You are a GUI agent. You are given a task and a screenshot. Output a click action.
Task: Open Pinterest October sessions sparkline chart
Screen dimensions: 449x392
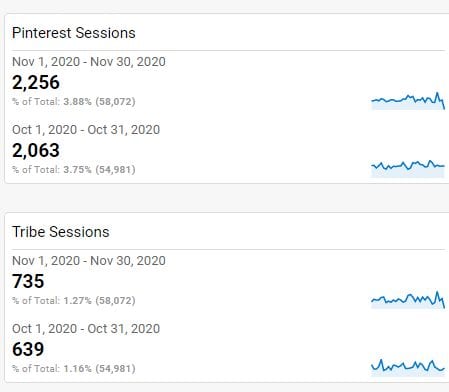408,169
